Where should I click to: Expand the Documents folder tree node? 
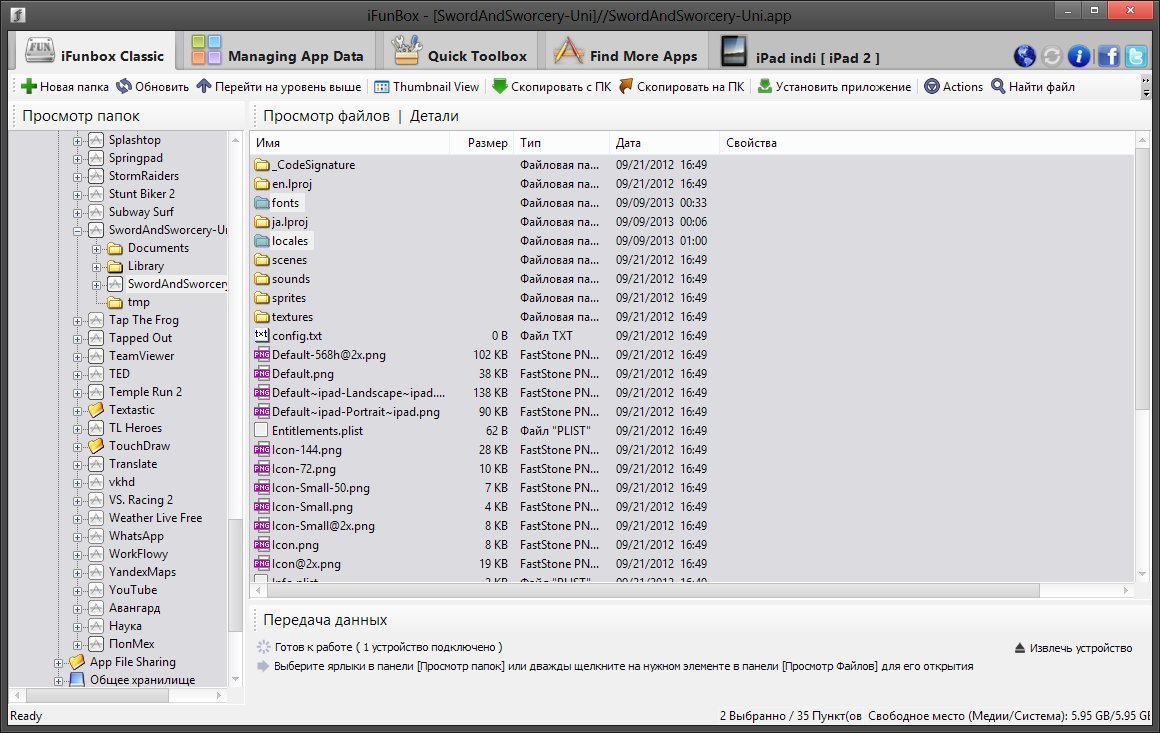coord(97,248)
